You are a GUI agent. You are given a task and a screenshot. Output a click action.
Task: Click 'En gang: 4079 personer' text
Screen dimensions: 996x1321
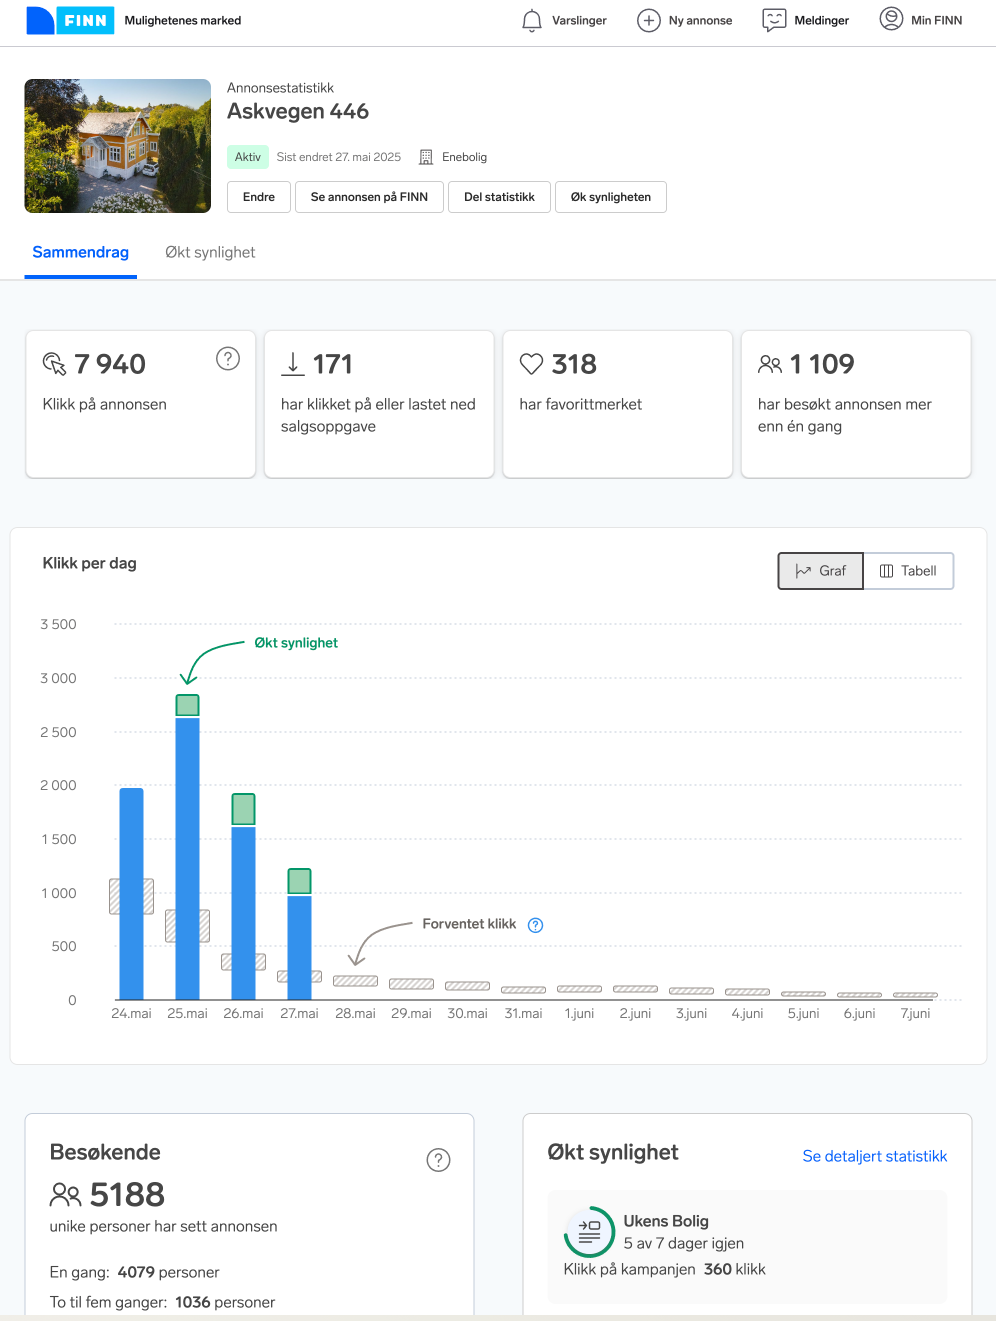click(x=135, y=1272)
